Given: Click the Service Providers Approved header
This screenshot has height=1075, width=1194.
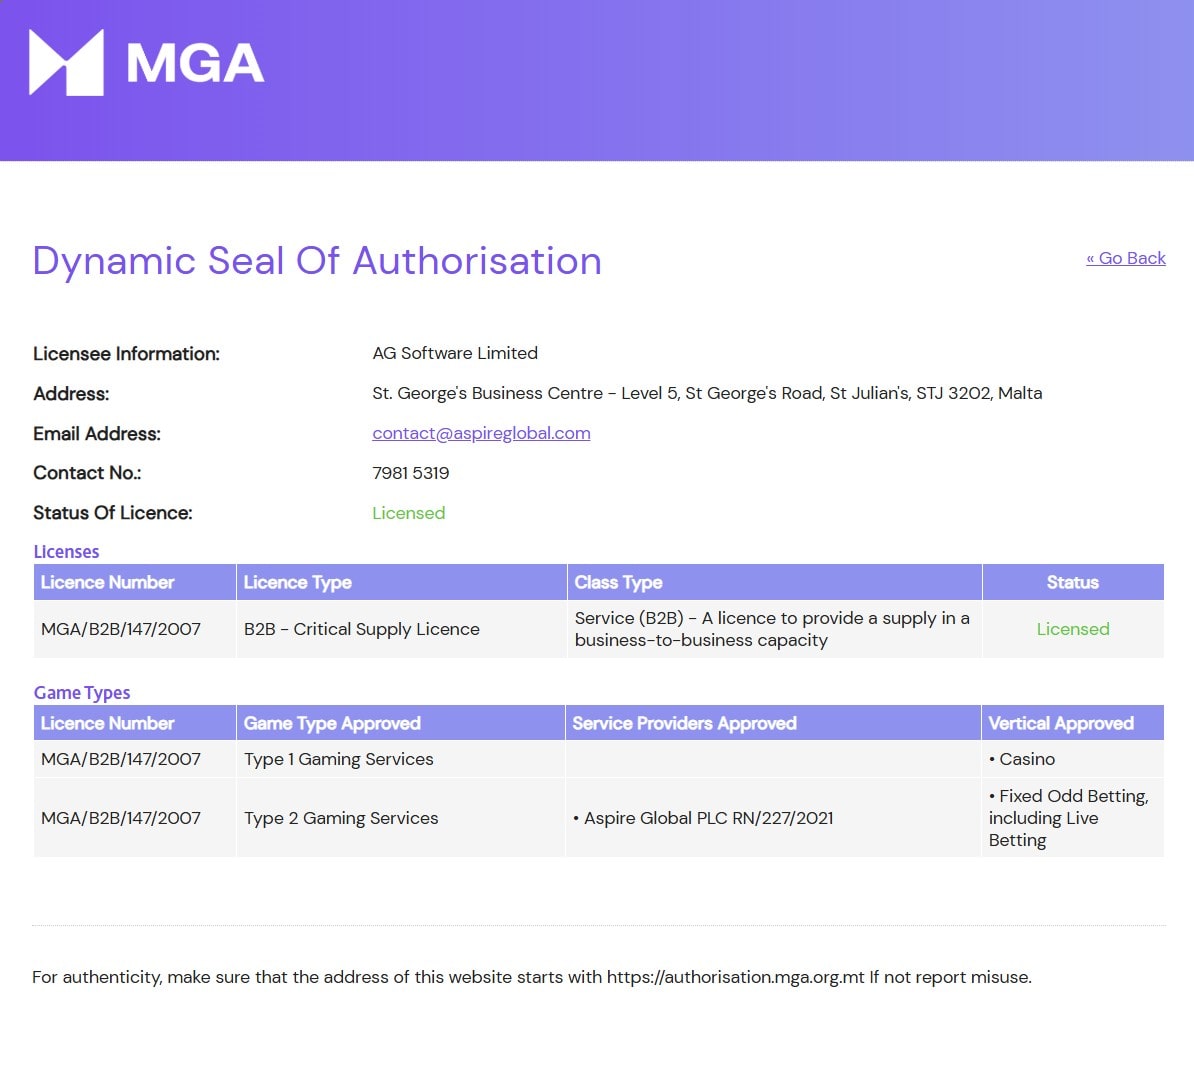Looking at the screenshot, I should [x=684, y=723].
